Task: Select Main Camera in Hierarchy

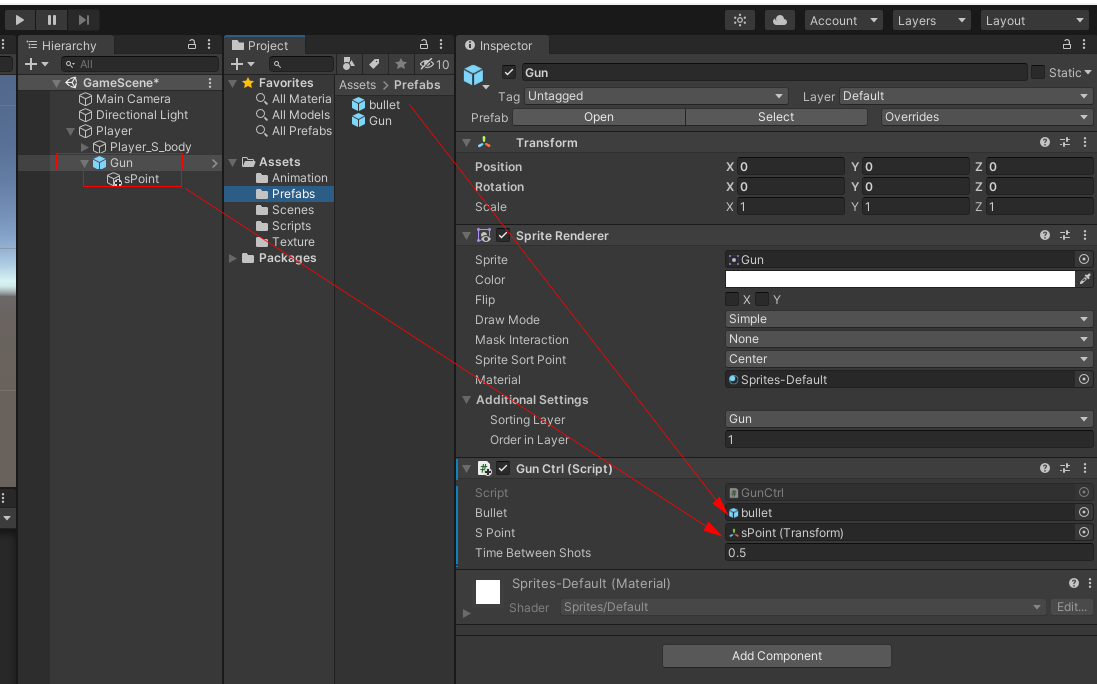Action: point(133,99)
